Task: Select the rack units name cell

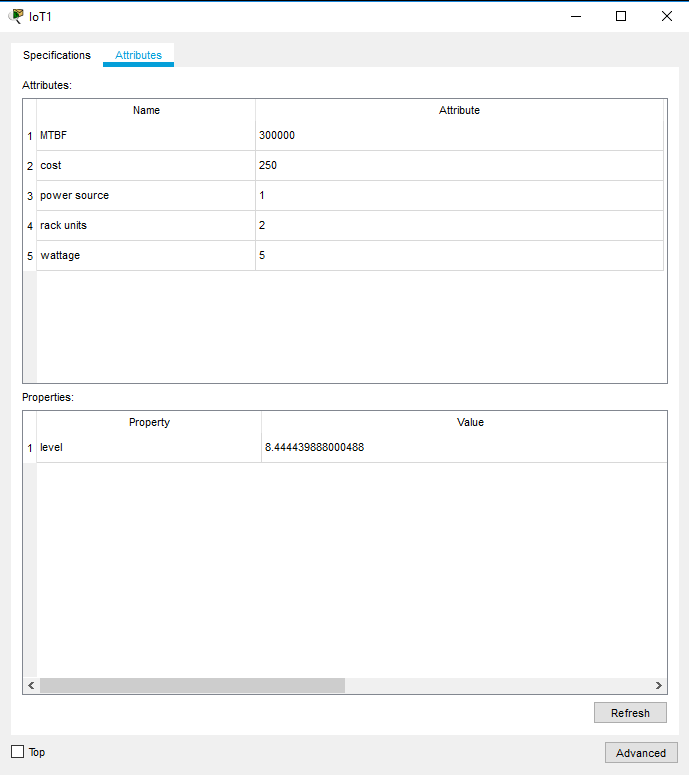Action: pos(146,226)
